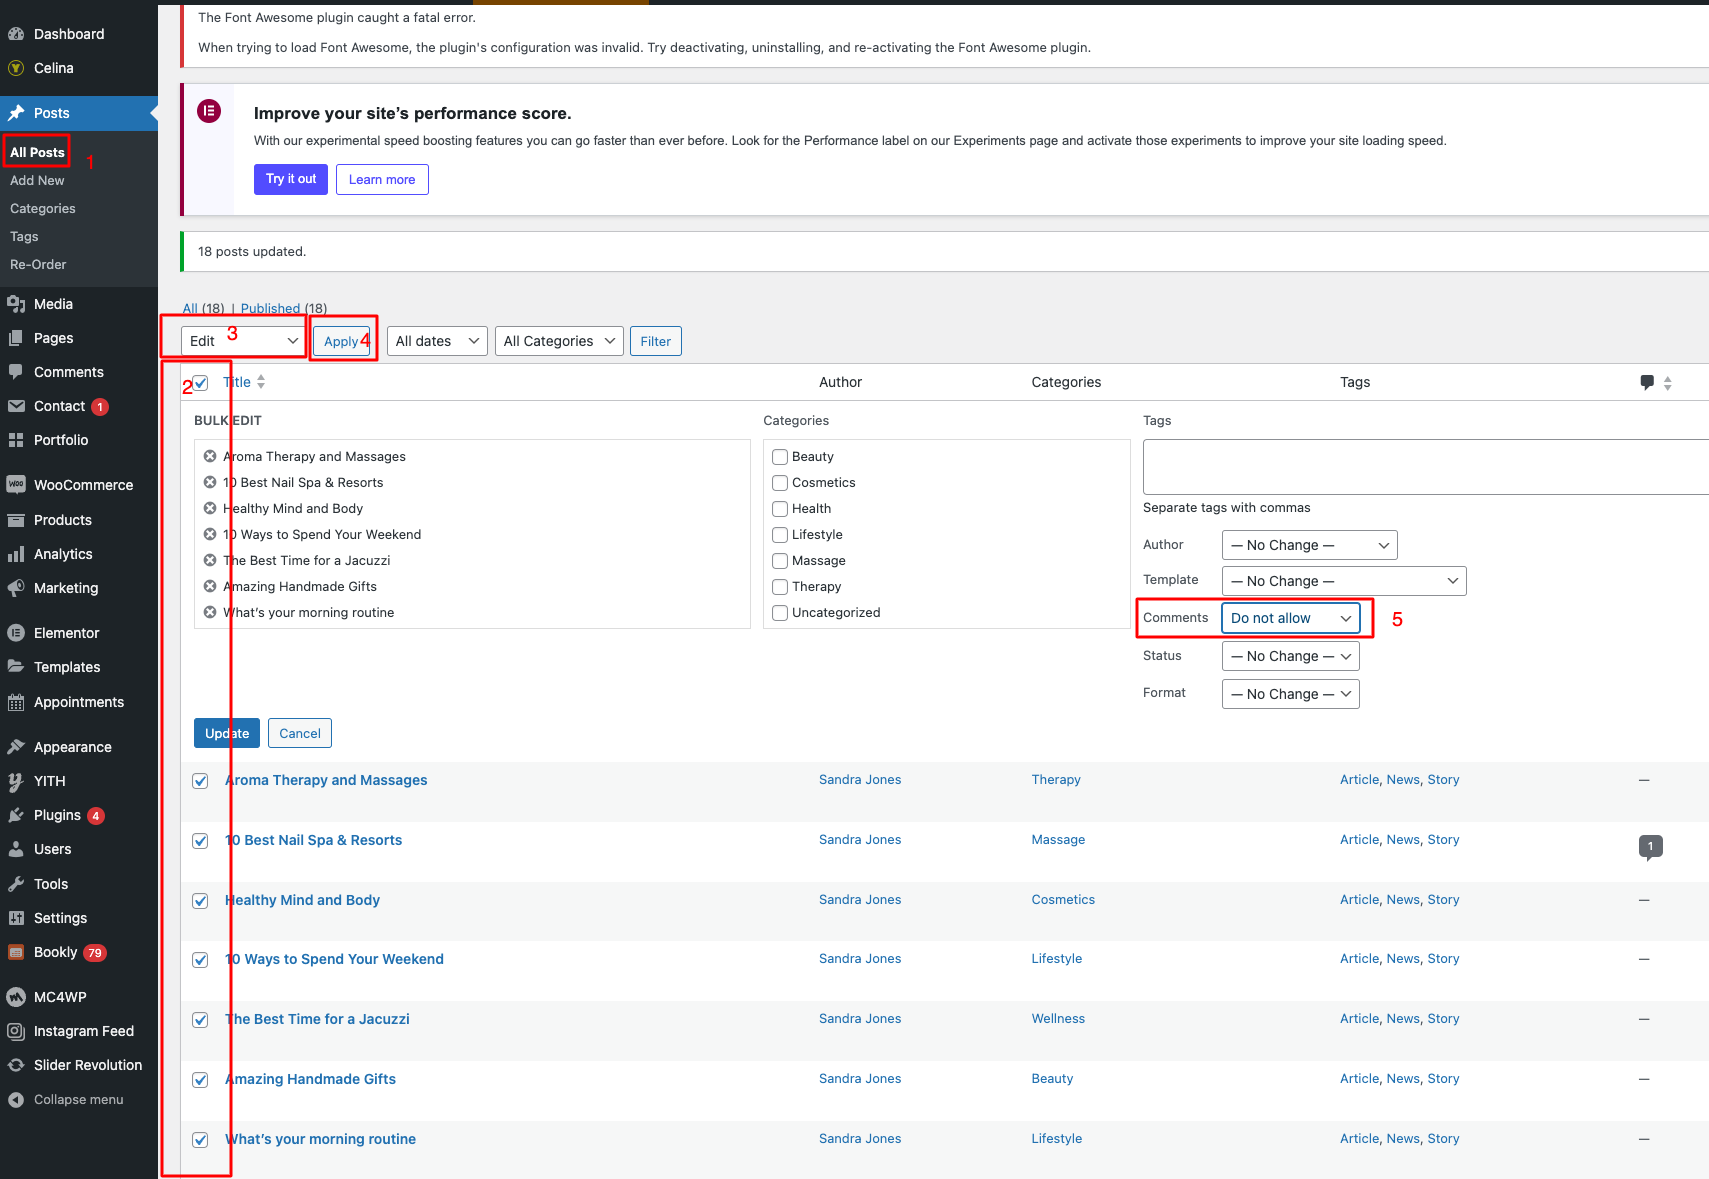
Task: Select Tags under Posts menu
Action: 24,236
